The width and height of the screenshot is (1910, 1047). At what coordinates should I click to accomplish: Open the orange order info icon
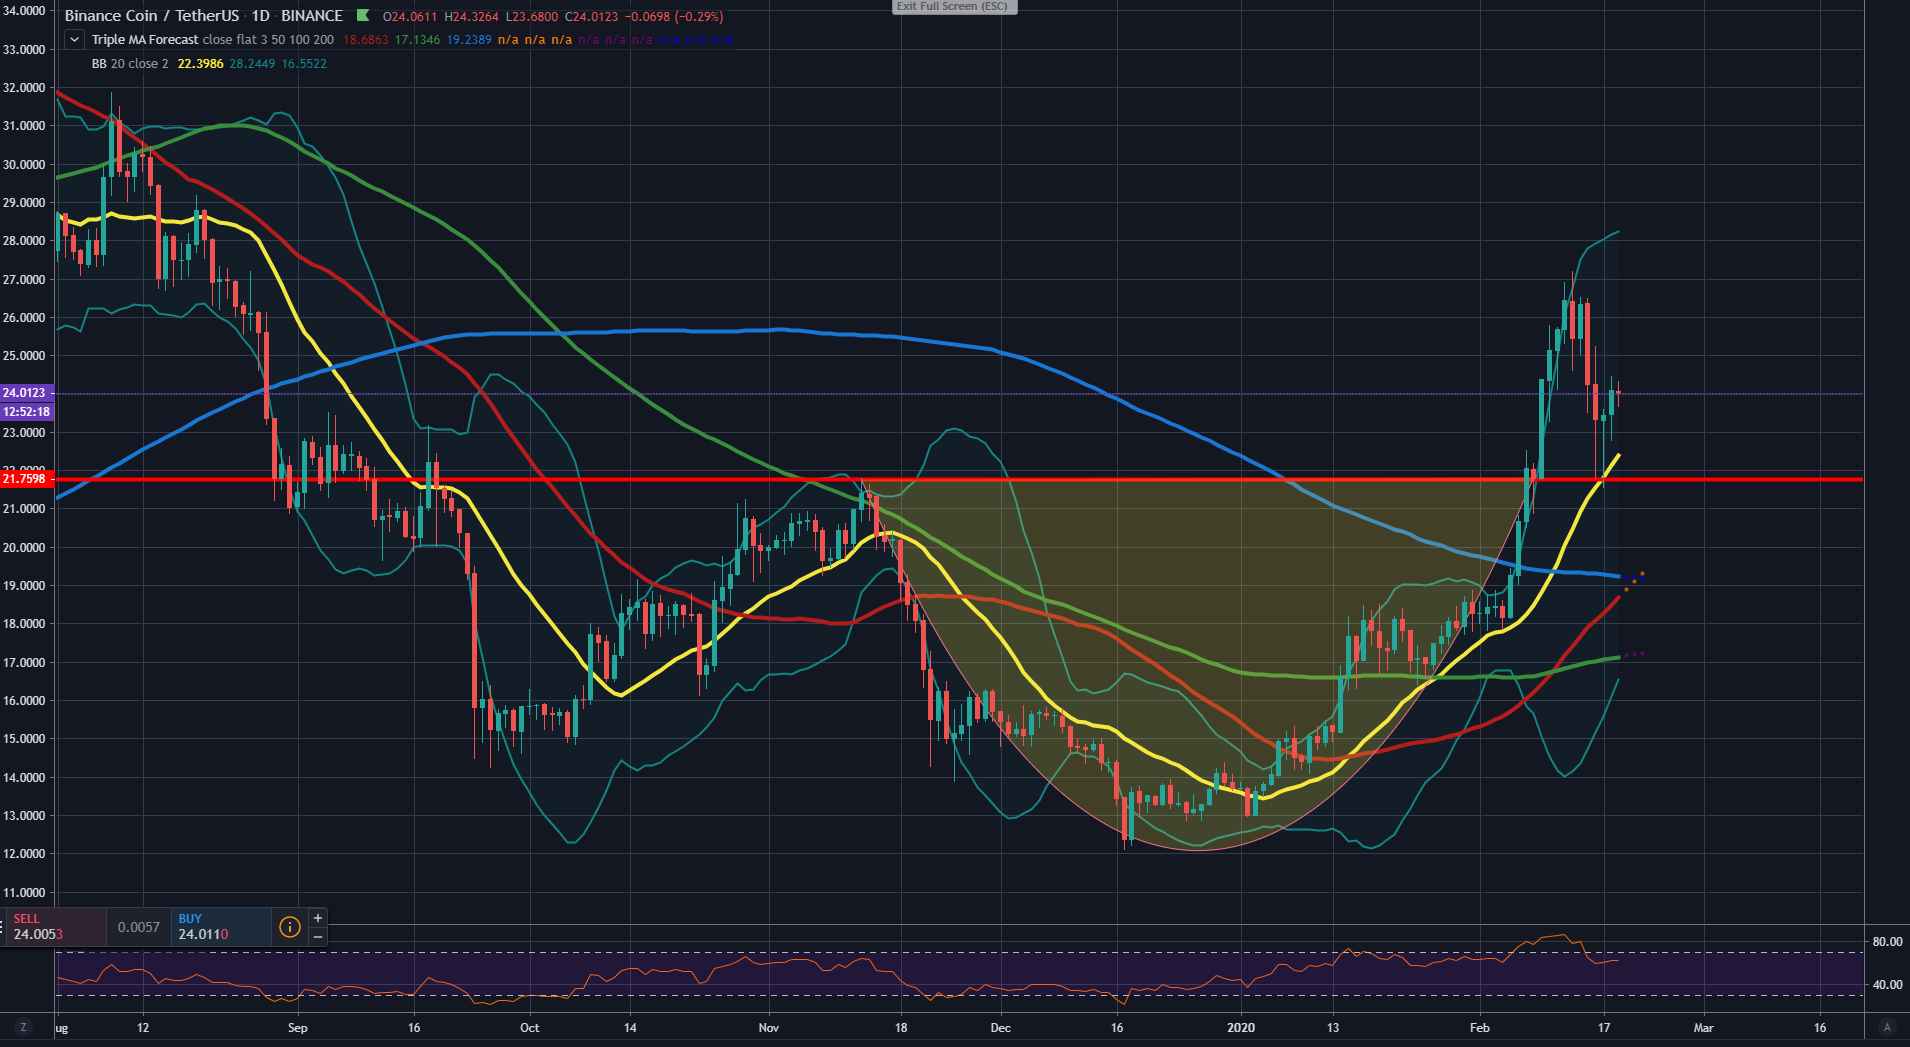[290, 927]
